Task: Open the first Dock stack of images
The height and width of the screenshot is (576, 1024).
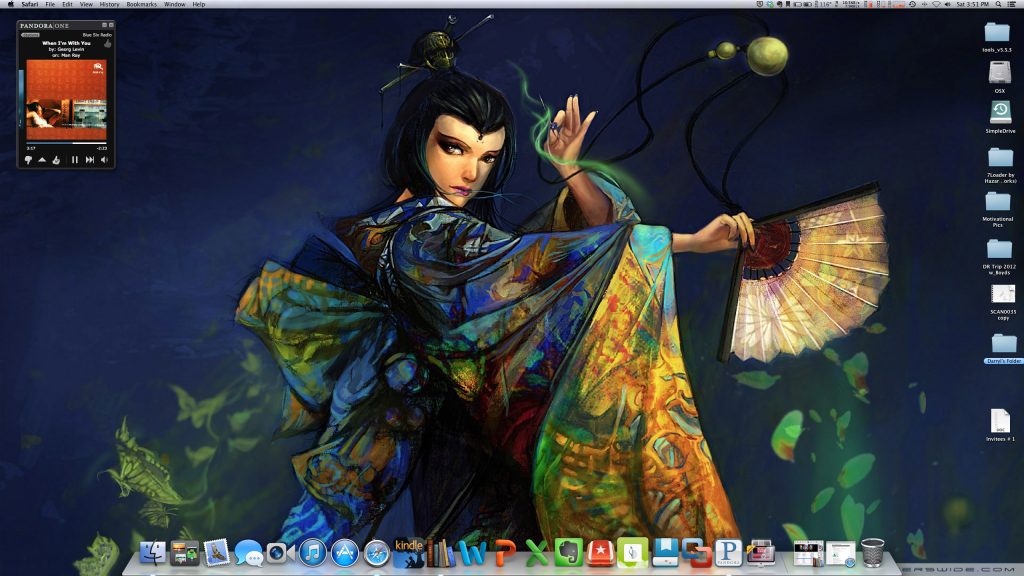Action: click(x=808, y=553)
